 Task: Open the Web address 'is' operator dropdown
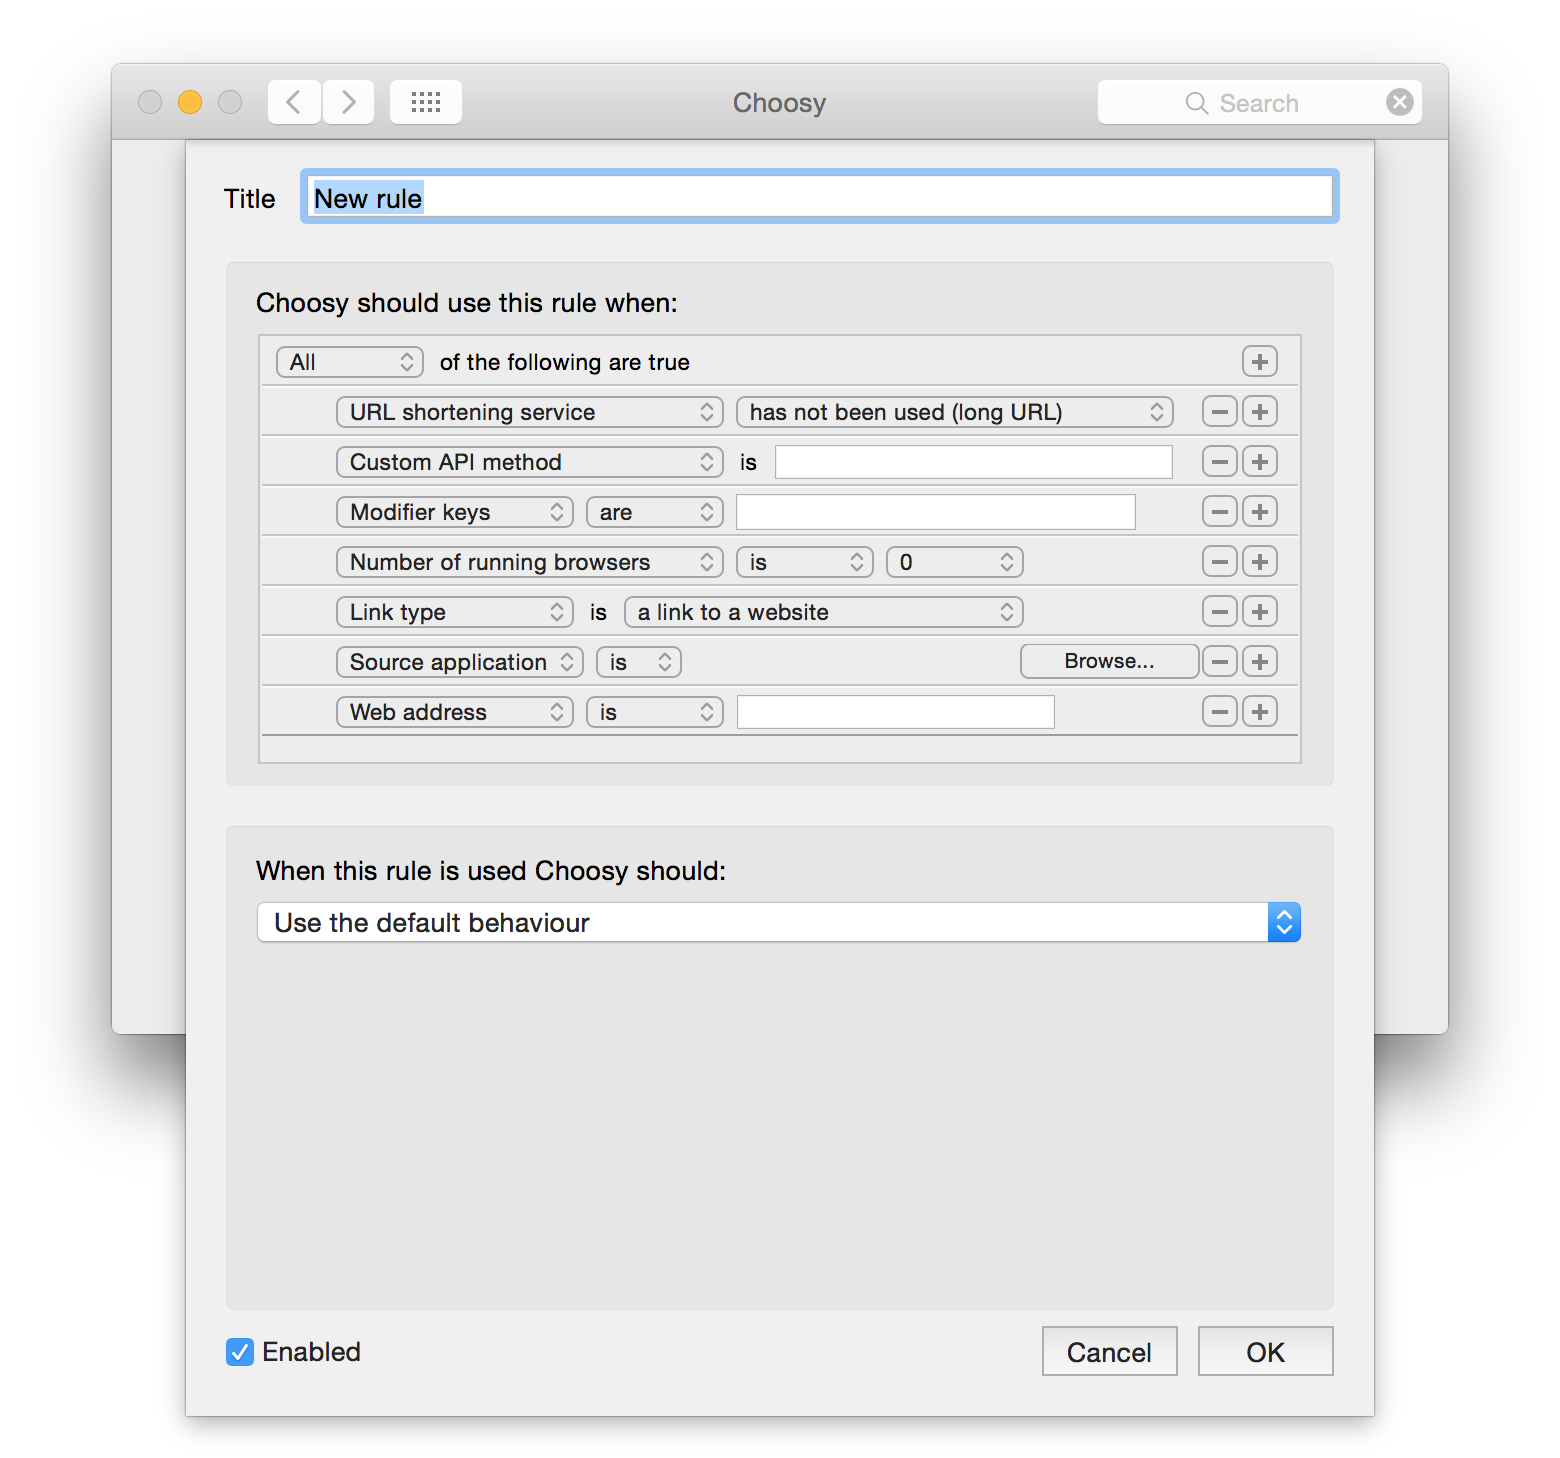(655, 712)
